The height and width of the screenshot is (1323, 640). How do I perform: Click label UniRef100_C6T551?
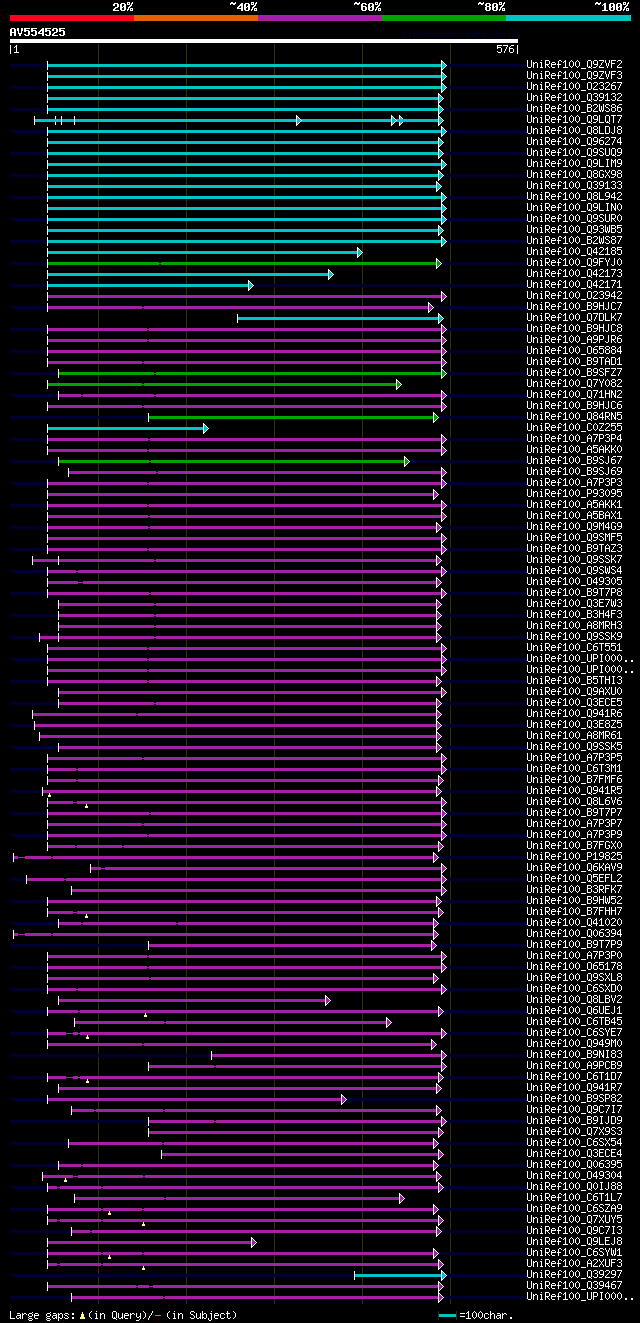click(574, 648)
